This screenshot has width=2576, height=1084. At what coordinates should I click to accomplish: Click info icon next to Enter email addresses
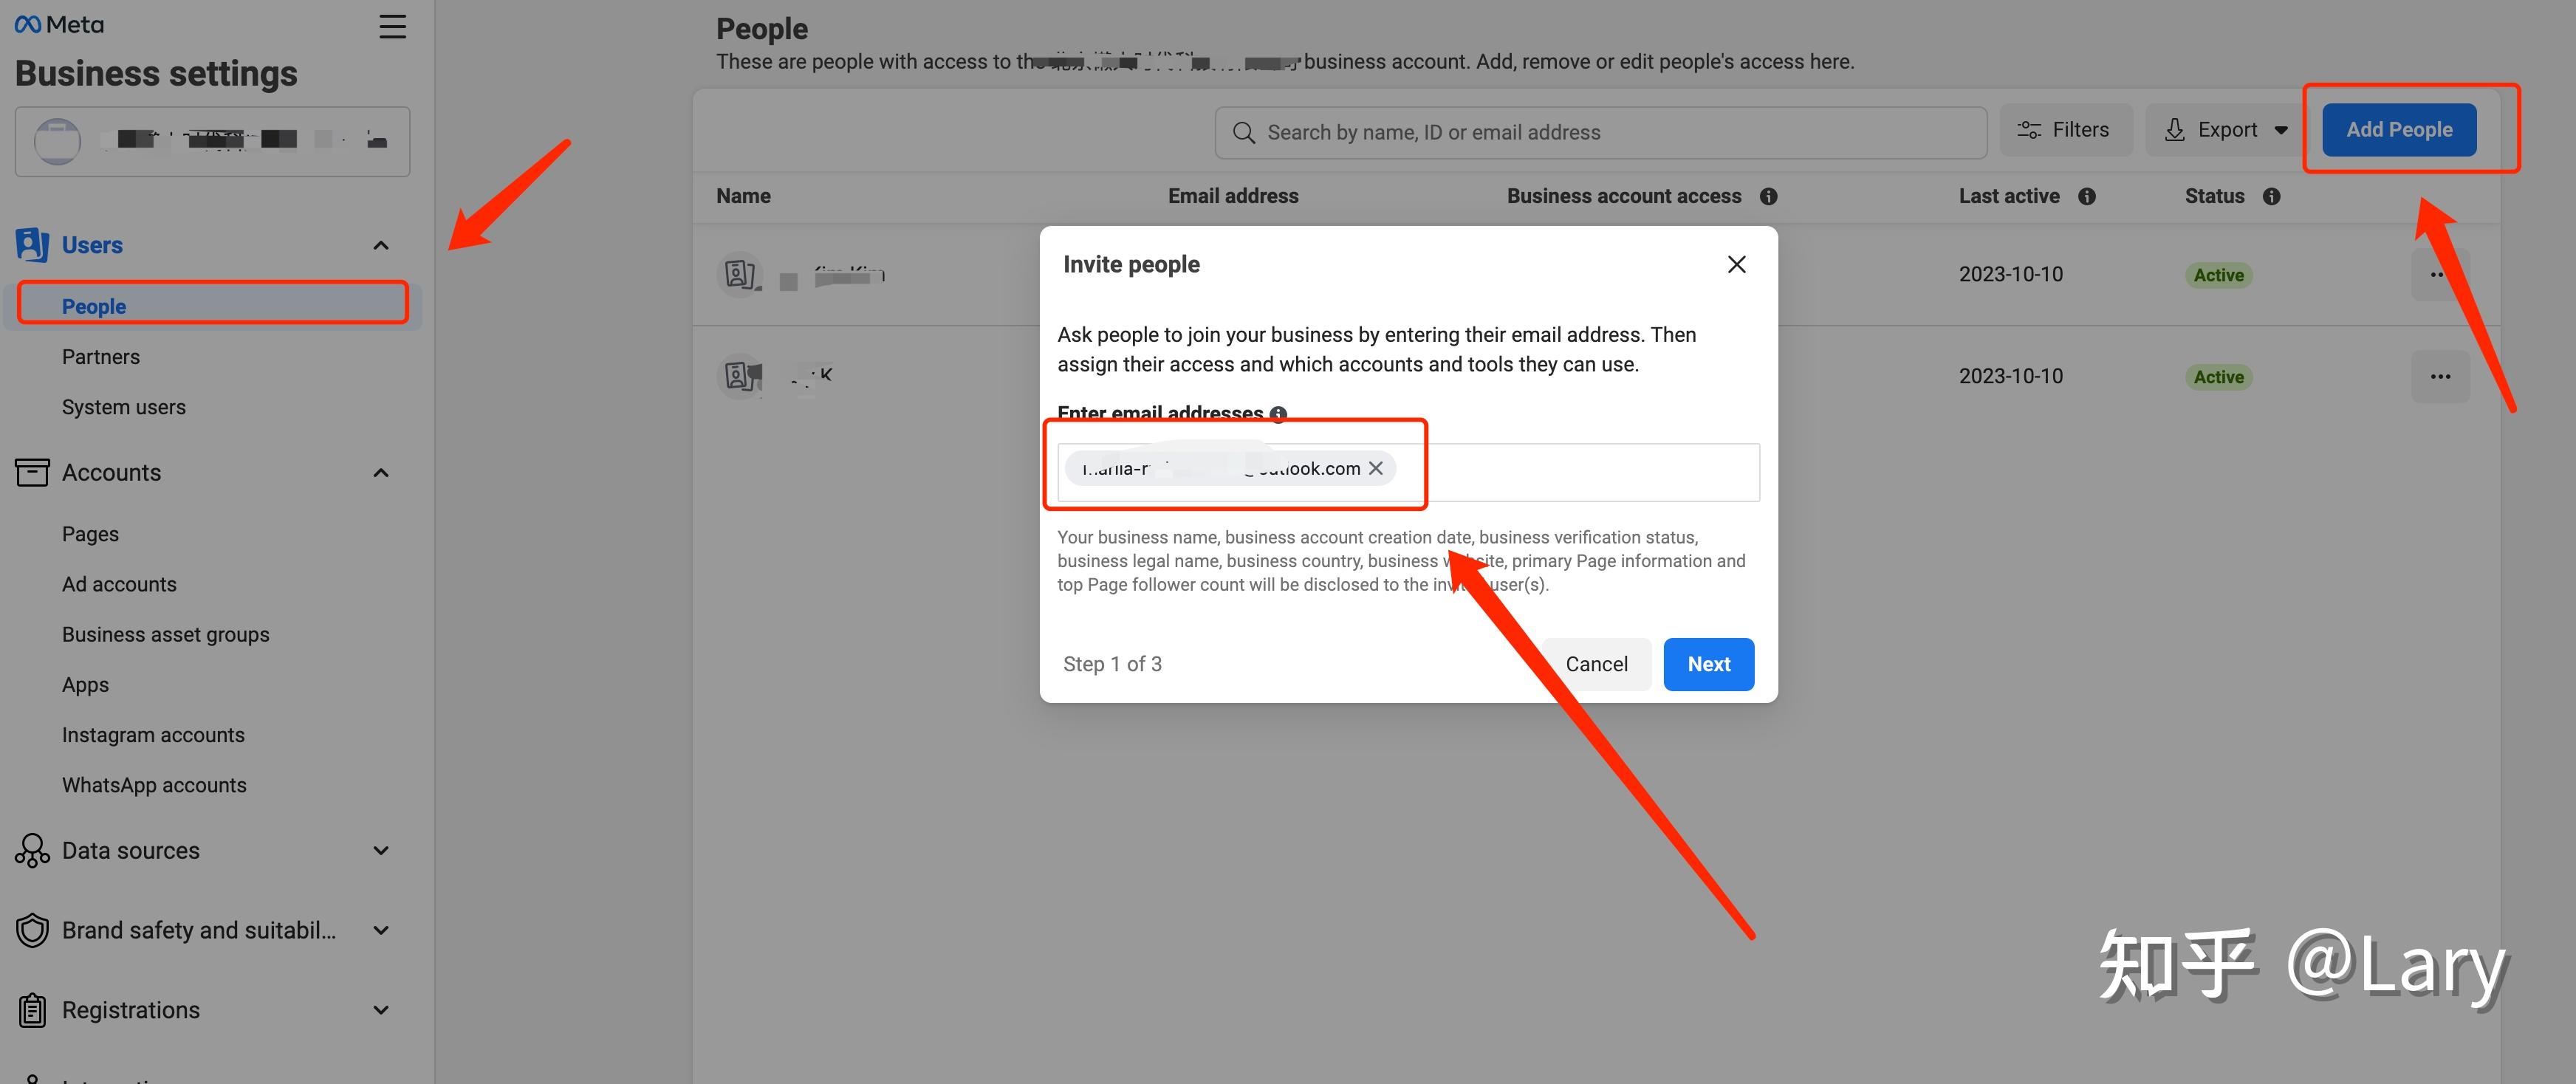point(1278,414)
